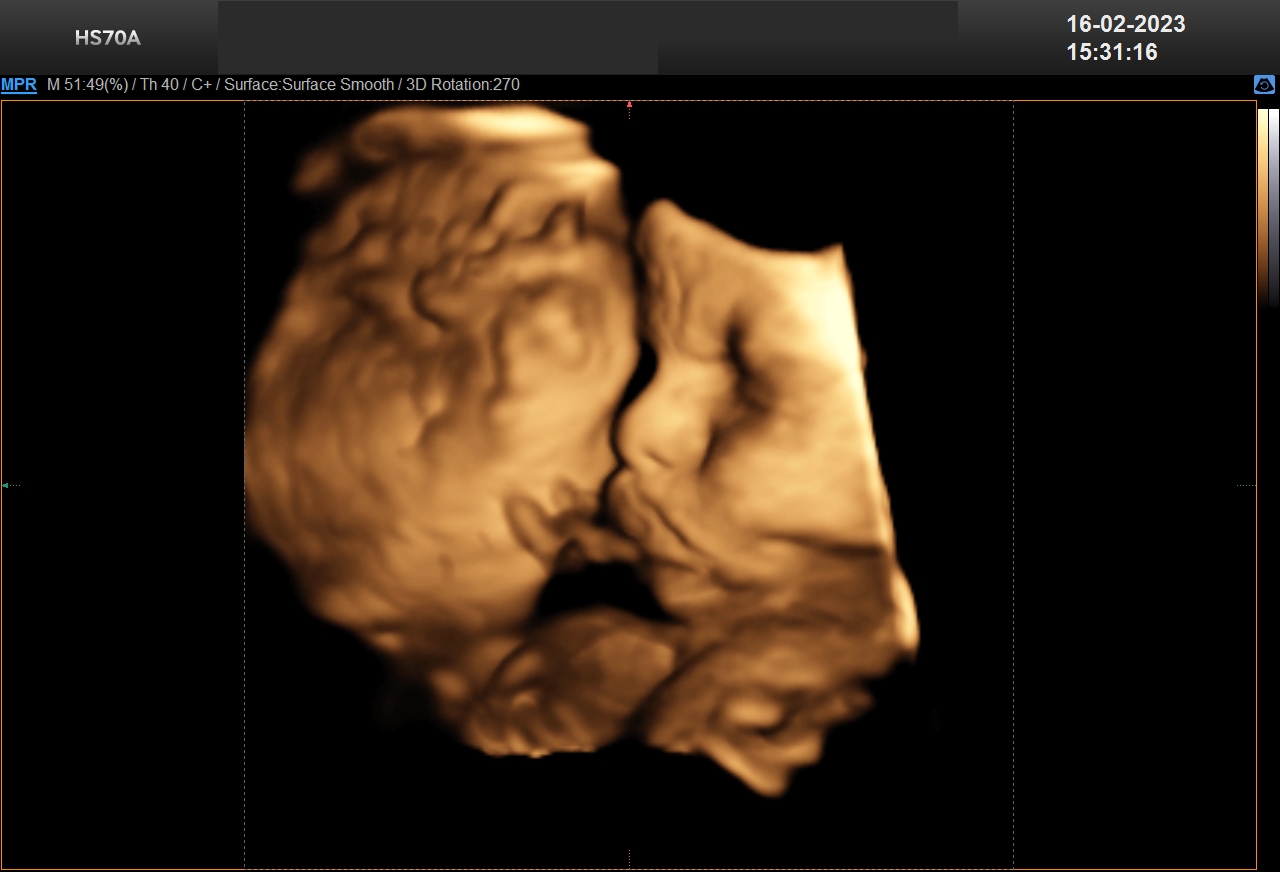Viewport: 1280px width, 872px height.
Task: Click the red marker at top of view
Action: point(629,104)
